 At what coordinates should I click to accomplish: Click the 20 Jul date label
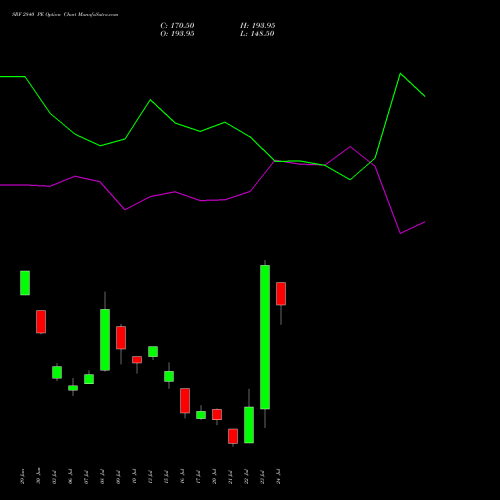click(214, 477)
